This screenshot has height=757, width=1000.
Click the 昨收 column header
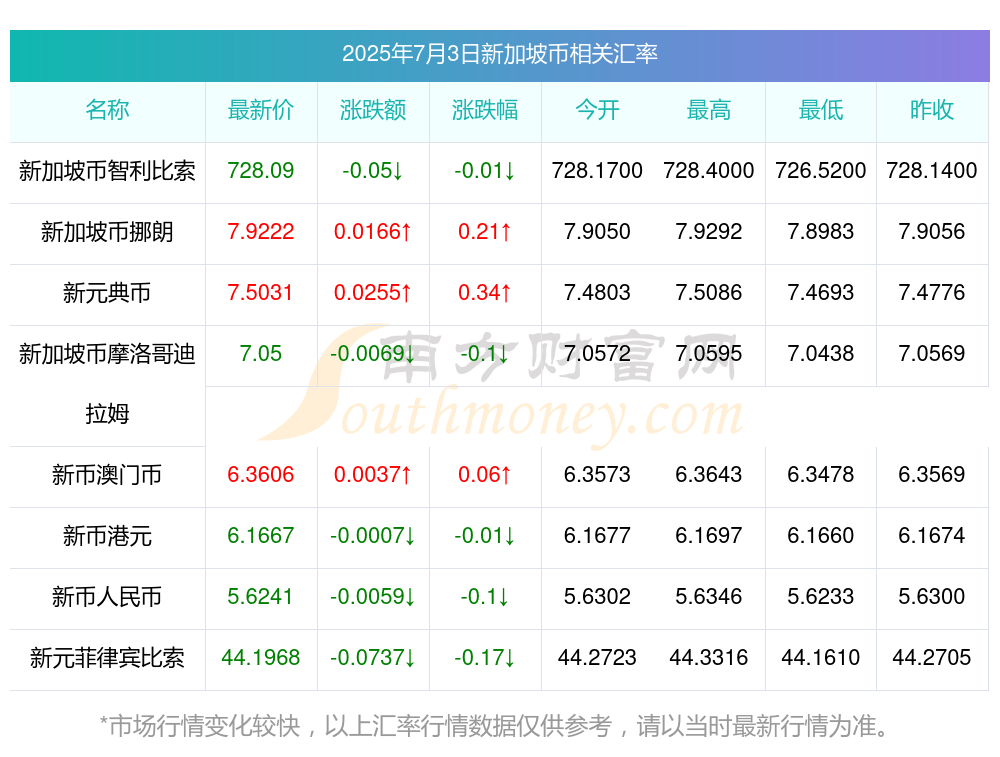click(932, 110)
